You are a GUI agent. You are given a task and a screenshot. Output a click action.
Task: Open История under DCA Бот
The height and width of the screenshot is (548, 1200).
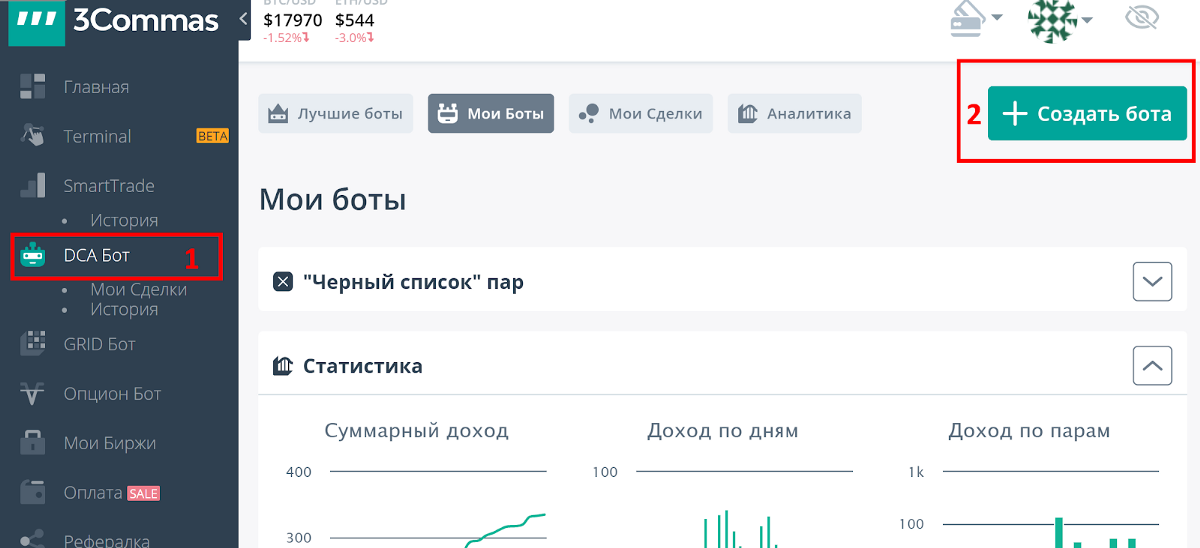click(124, 309)
